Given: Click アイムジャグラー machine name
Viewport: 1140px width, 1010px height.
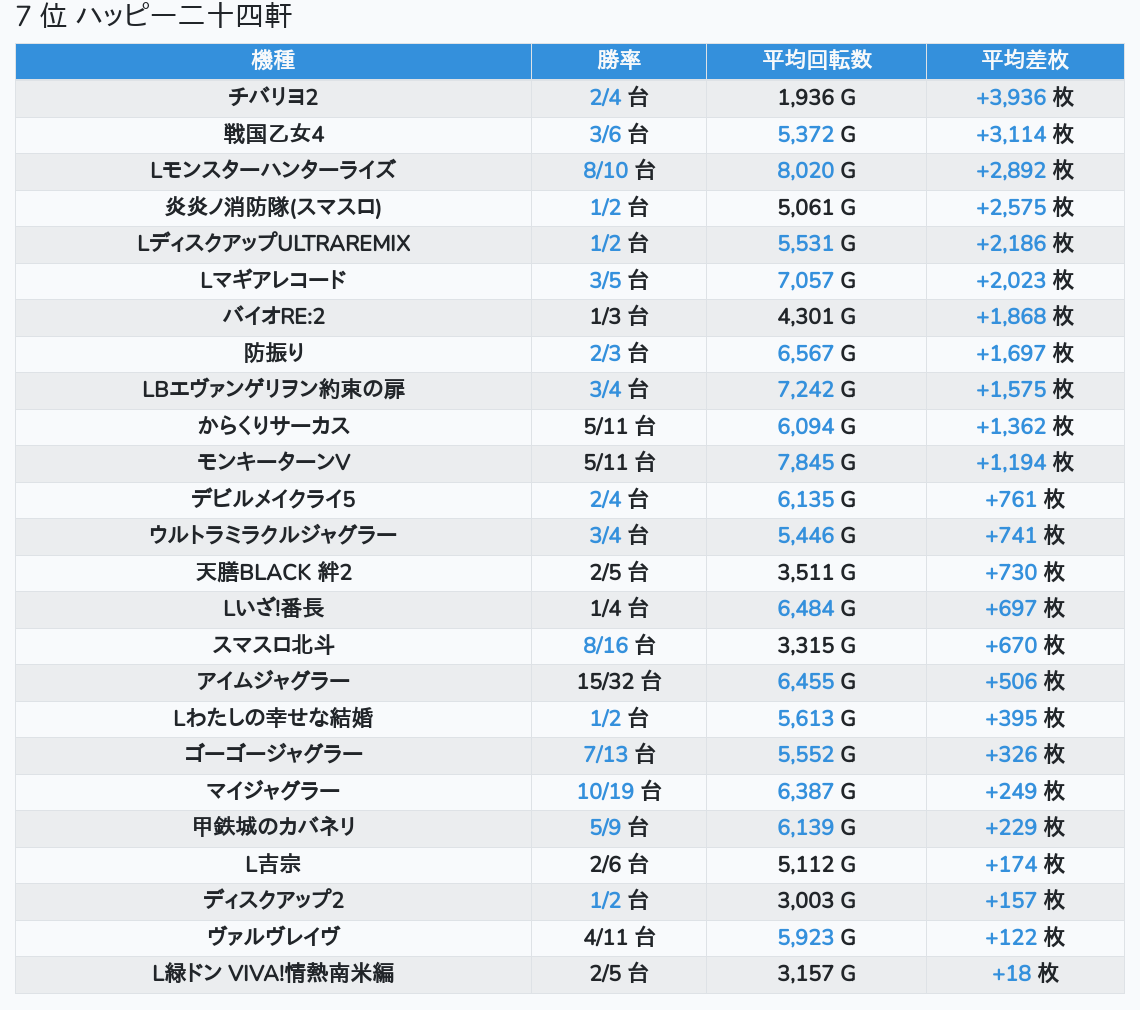Looking at the screenshot, I should pyautogui.click(x=273, y=682).
